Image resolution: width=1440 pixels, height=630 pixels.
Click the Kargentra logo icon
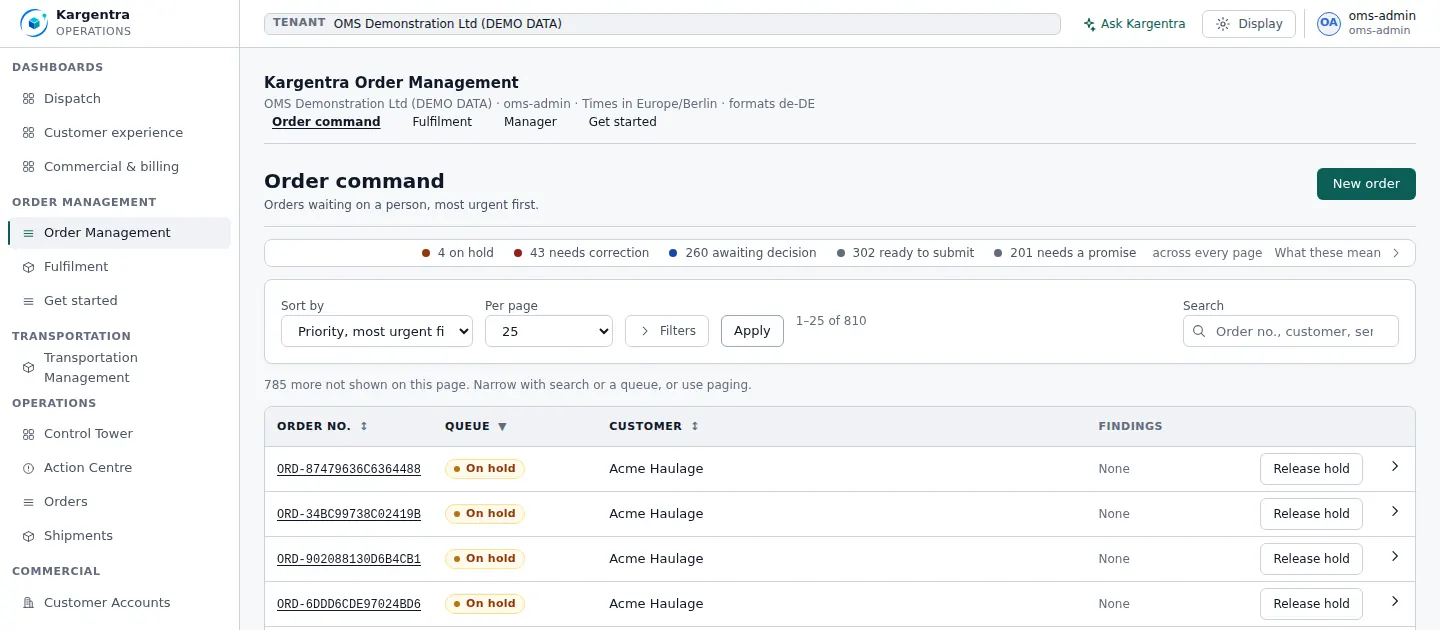point(34,23)
